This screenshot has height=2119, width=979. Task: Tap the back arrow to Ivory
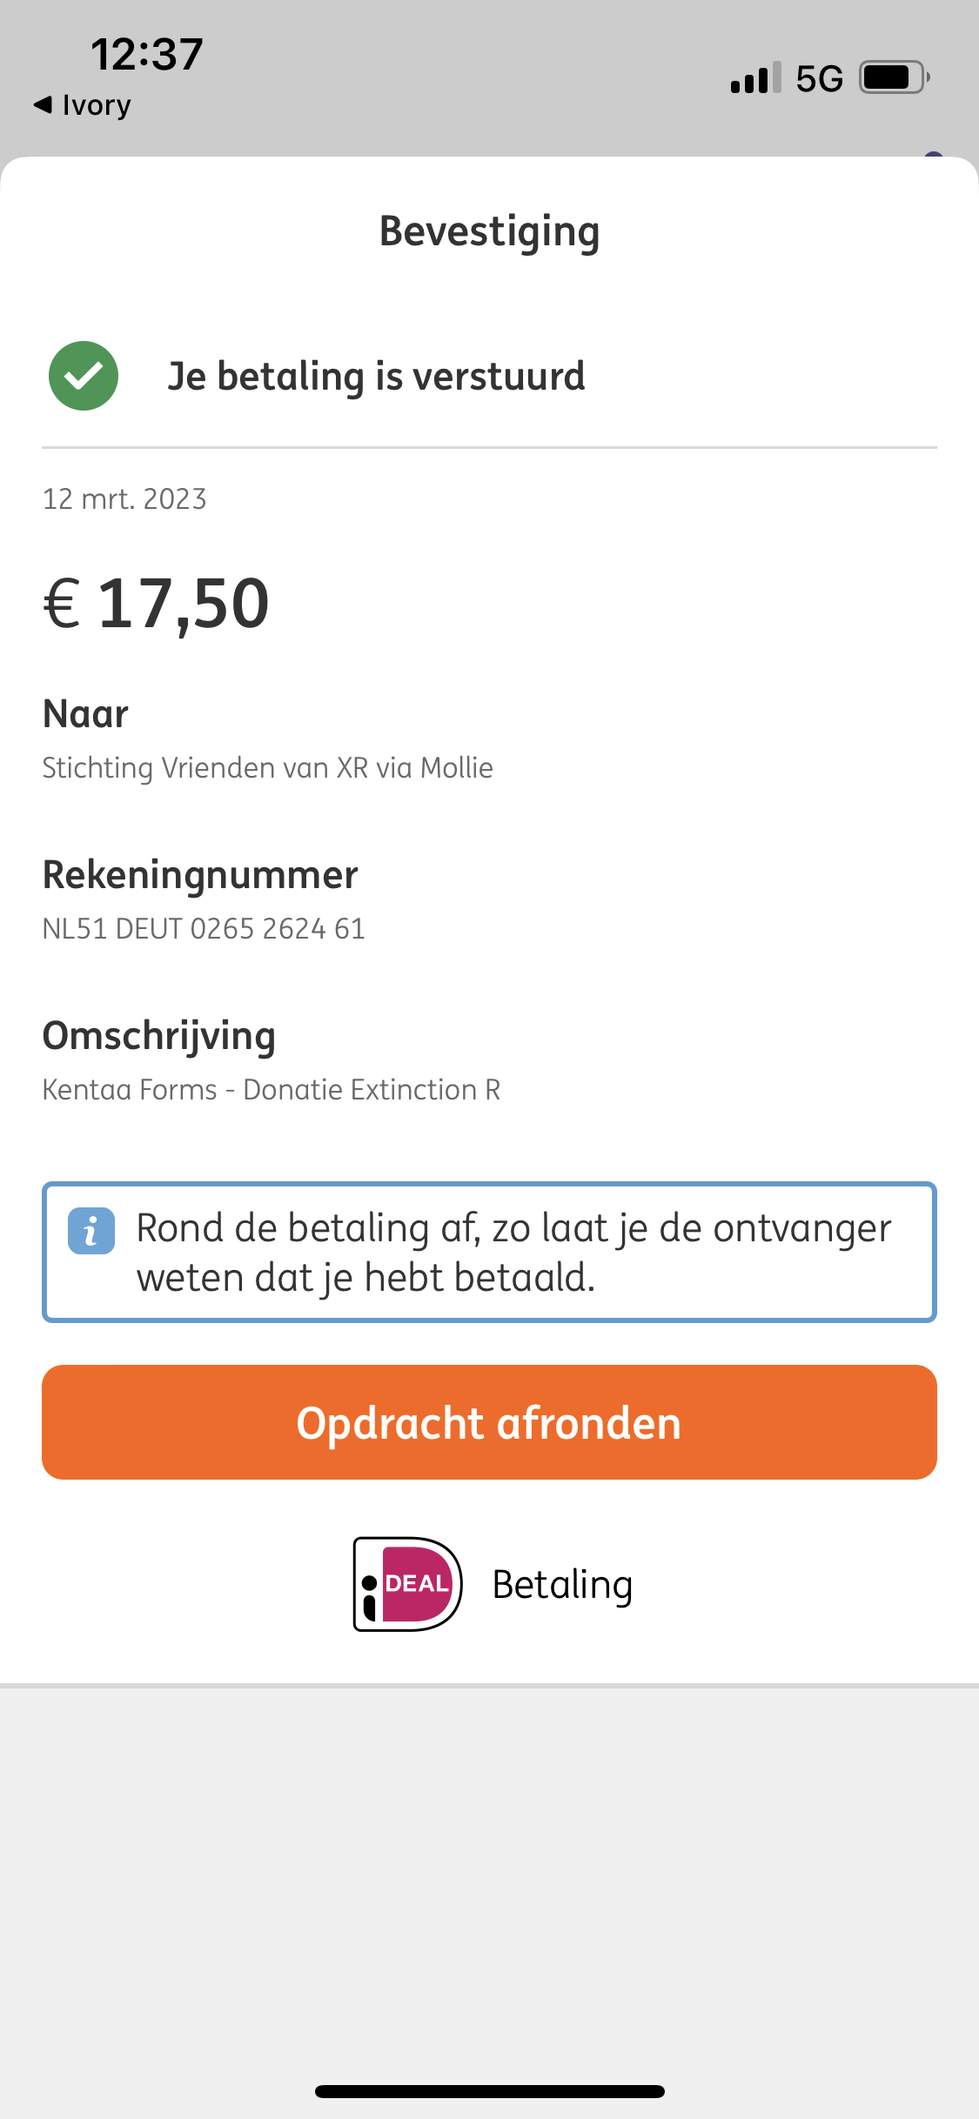(x=43, y=104)
